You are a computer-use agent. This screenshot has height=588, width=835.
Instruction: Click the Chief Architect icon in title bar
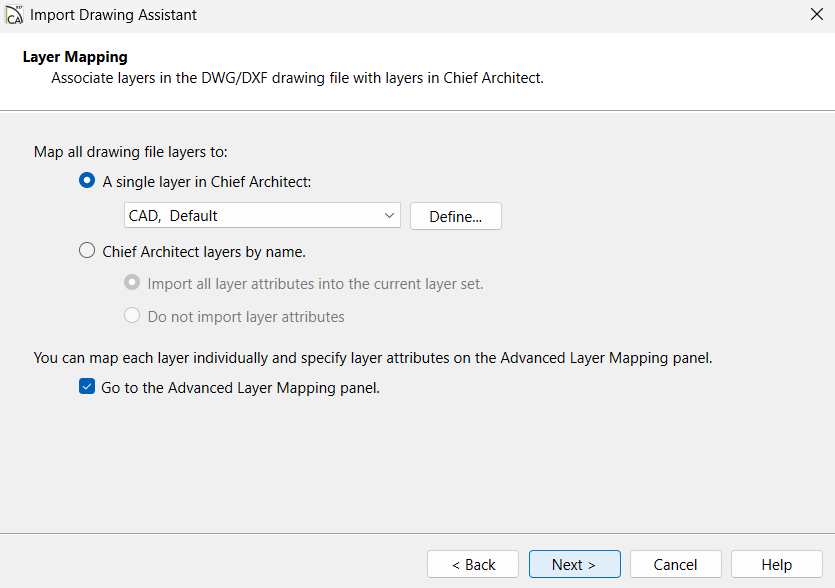coord(14,15)
